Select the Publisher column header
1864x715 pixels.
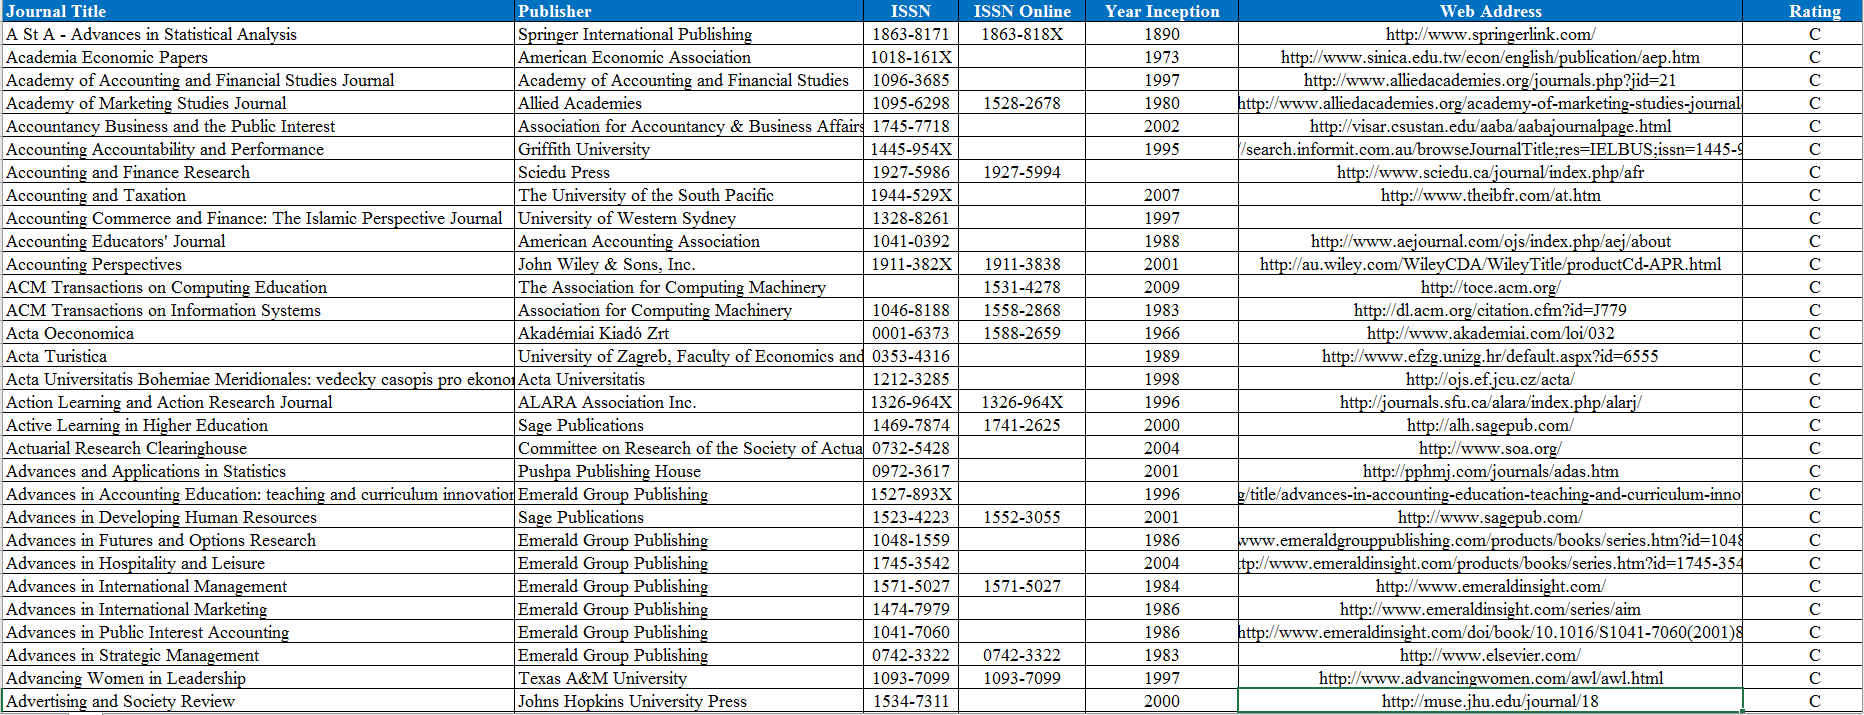coord(689,11)
